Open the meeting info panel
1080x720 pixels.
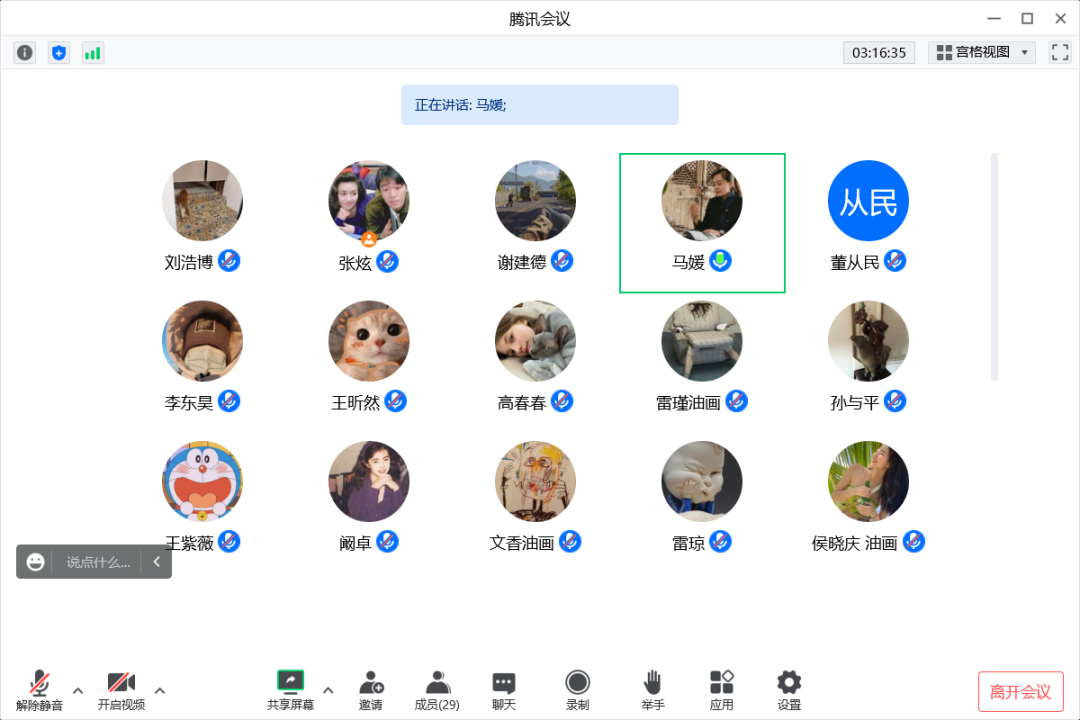[x=24, y=52]
